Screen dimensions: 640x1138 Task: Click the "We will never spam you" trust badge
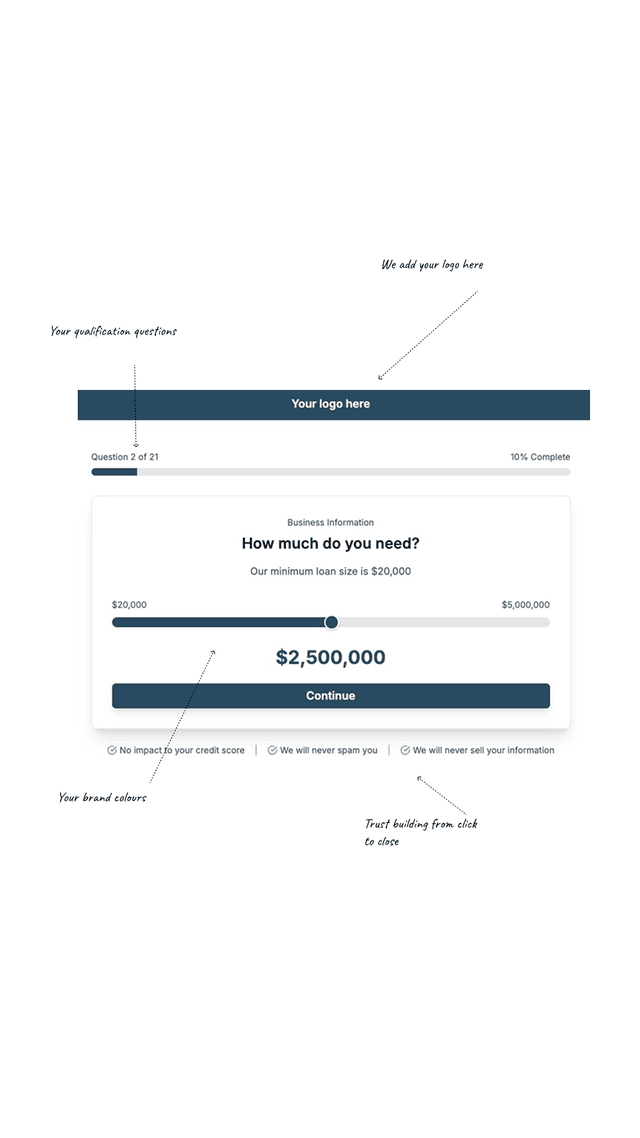[330, 750]
